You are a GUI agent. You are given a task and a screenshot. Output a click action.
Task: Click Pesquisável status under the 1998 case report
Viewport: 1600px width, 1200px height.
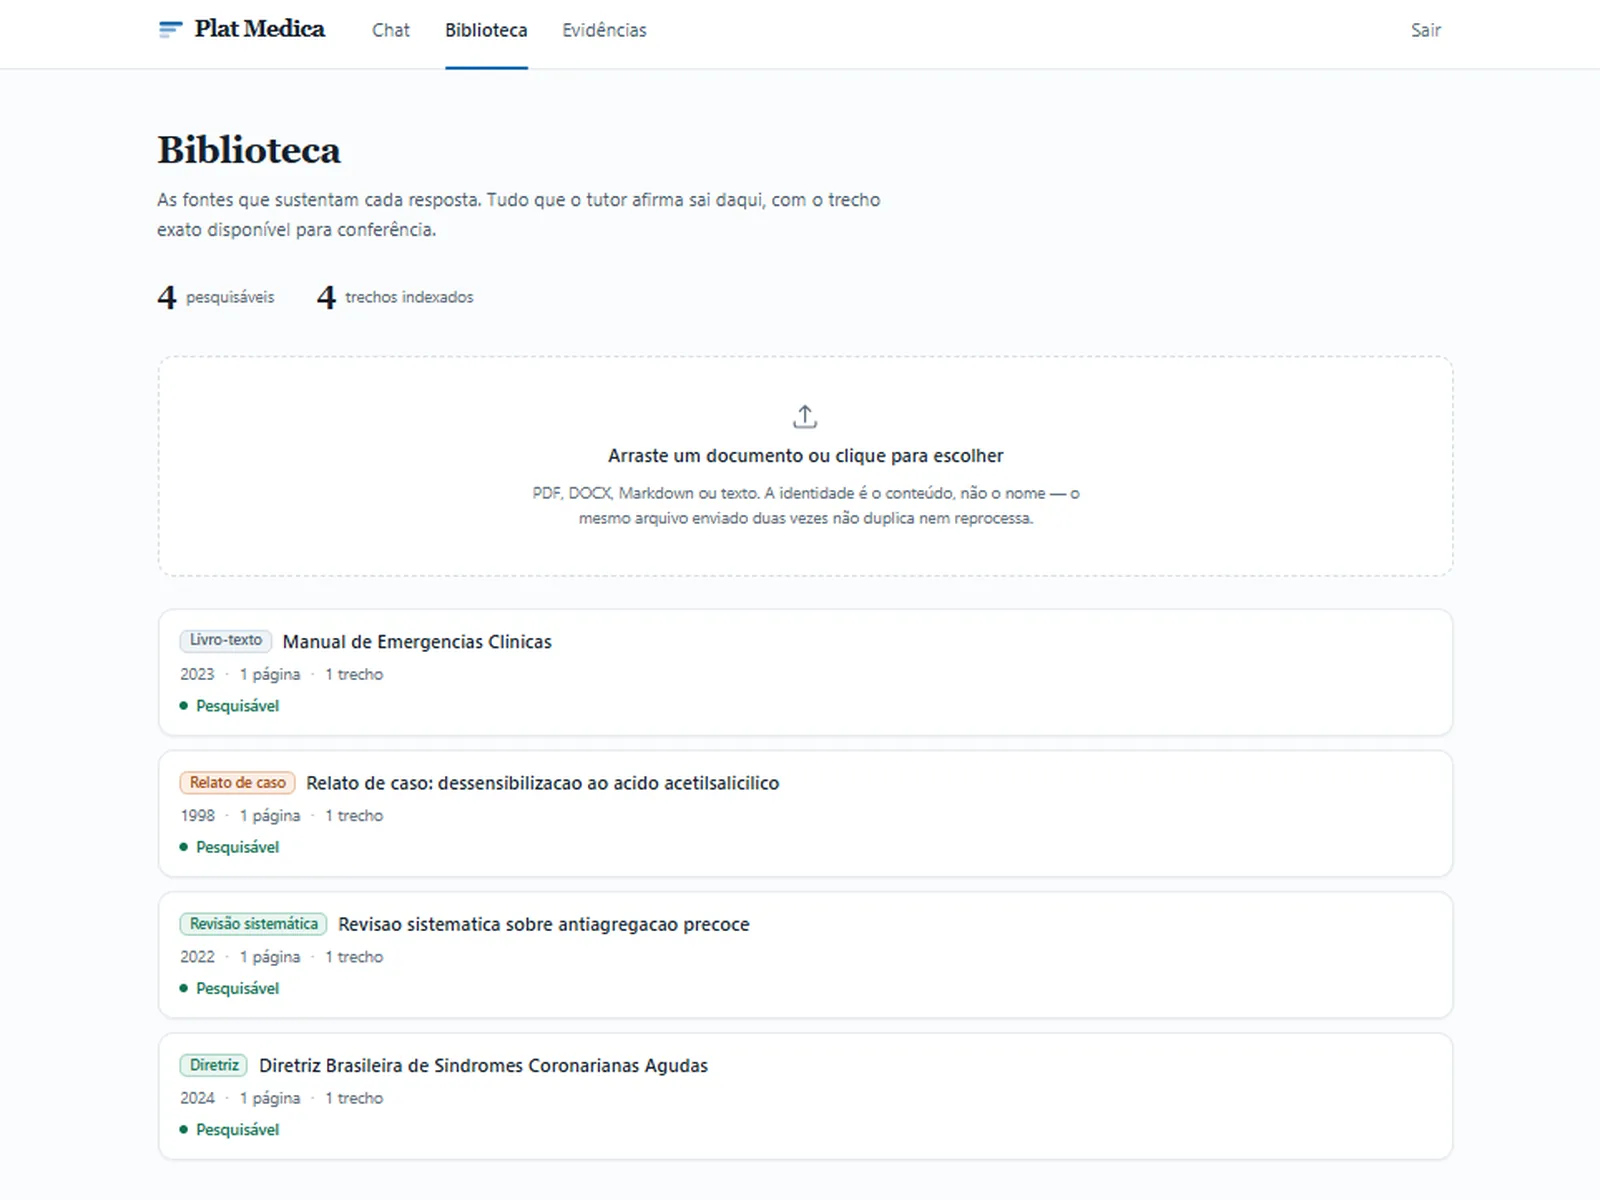click(x=230, y=847)
